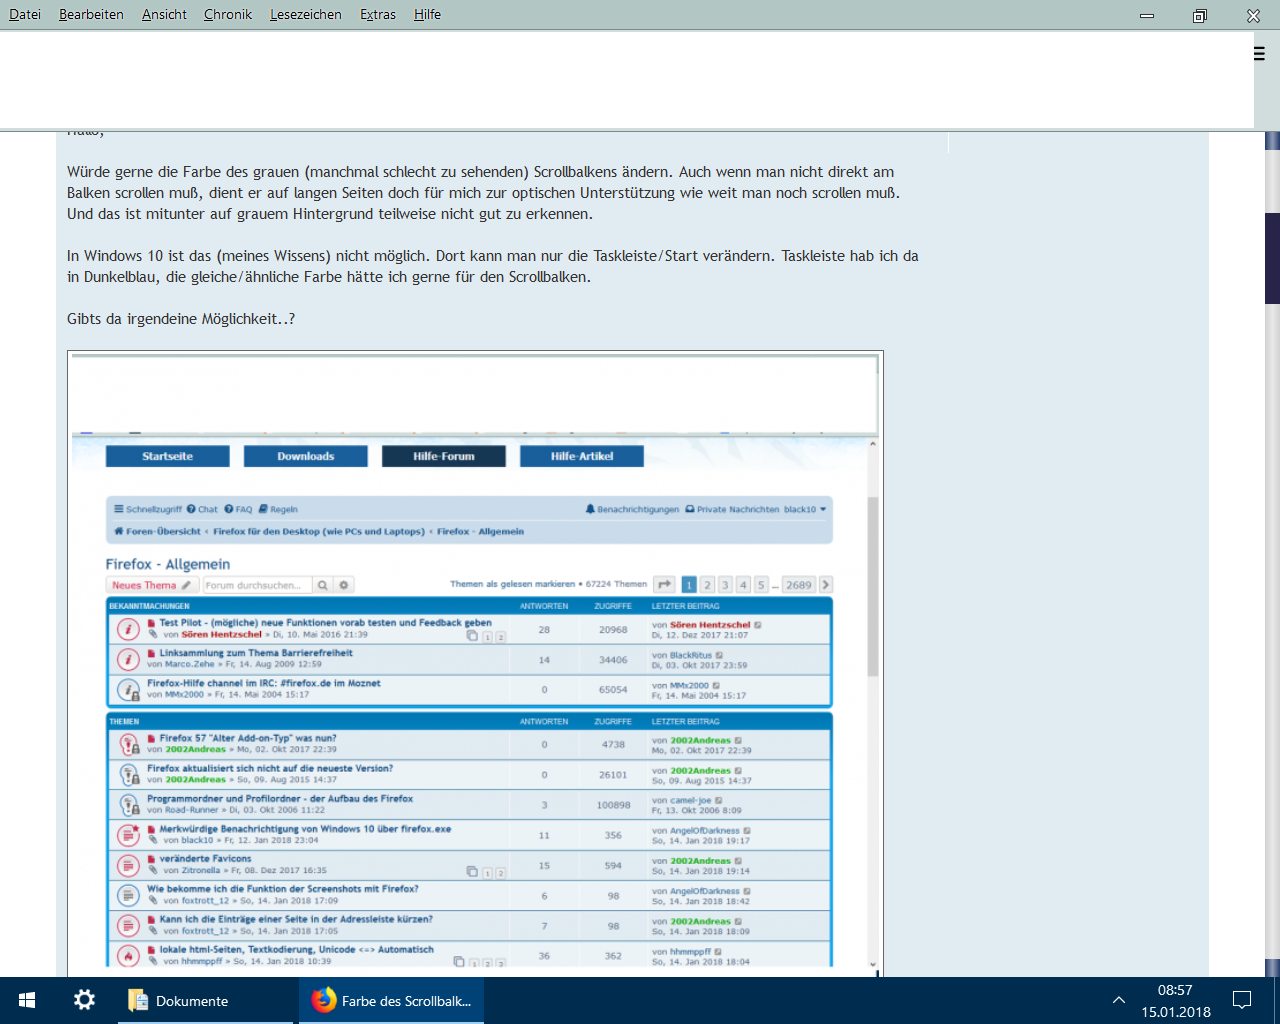The image size is (1280, 1024).
Task: Open the Bearbeiten menu
Action: [x=91, y=14]
